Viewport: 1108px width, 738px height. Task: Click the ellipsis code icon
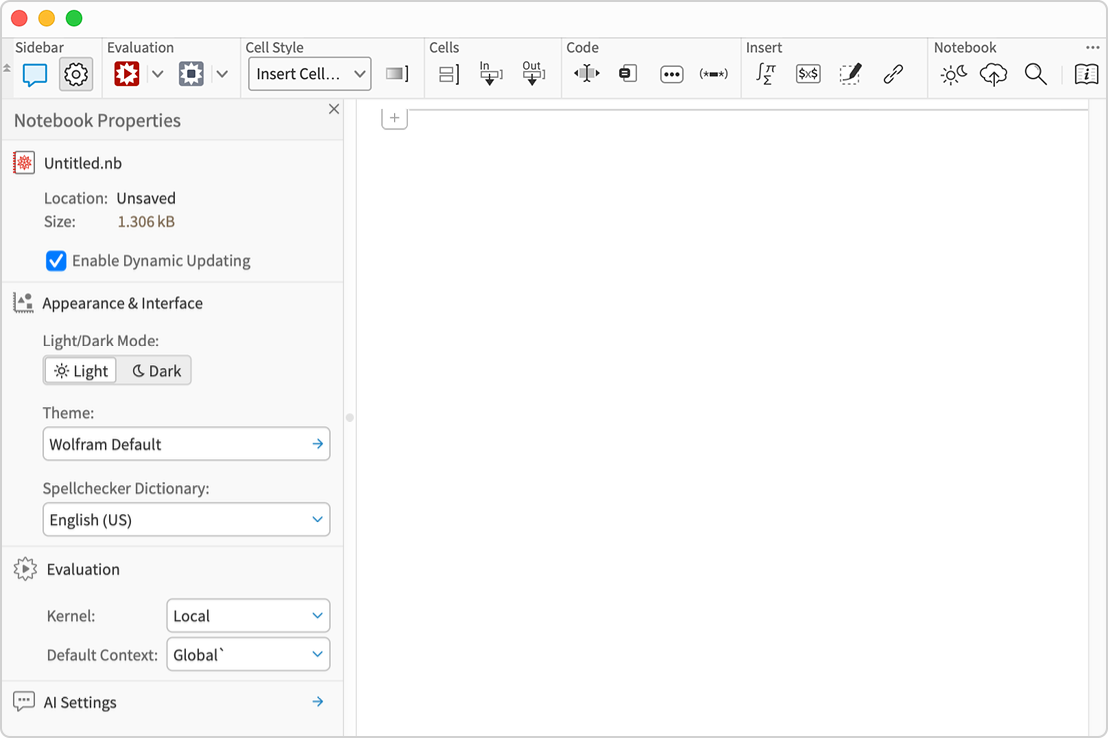point(671,74)
